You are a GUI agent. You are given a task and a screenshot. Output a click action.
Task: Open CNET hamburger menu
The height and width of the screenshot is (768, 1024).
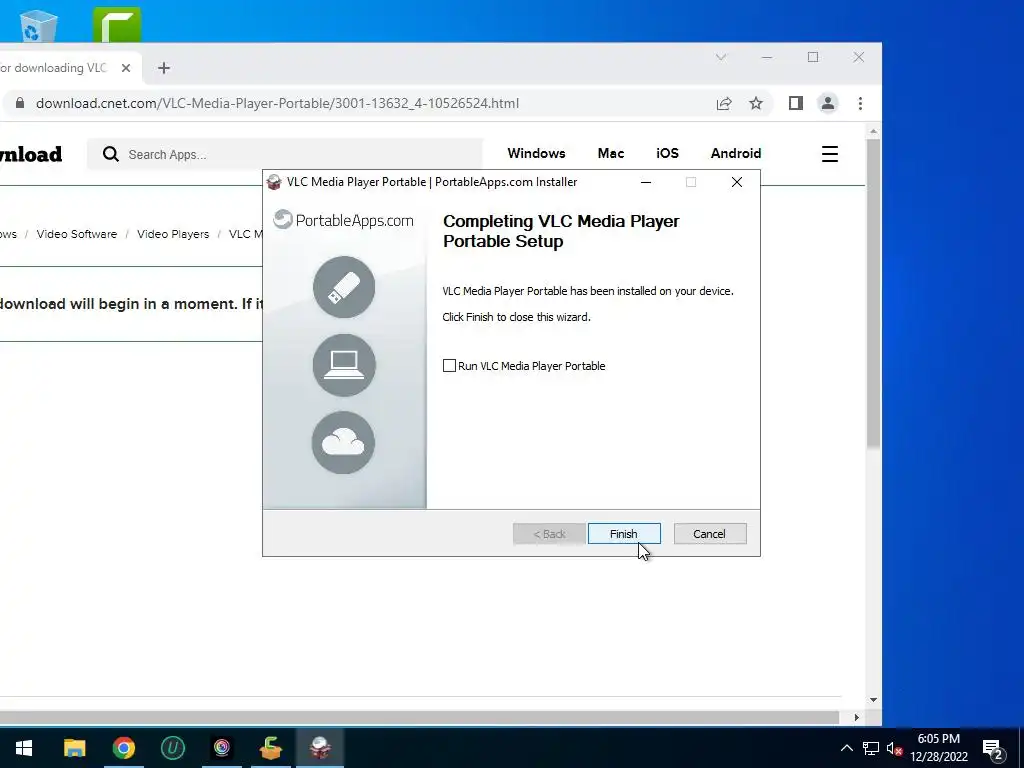click(830, 154)
